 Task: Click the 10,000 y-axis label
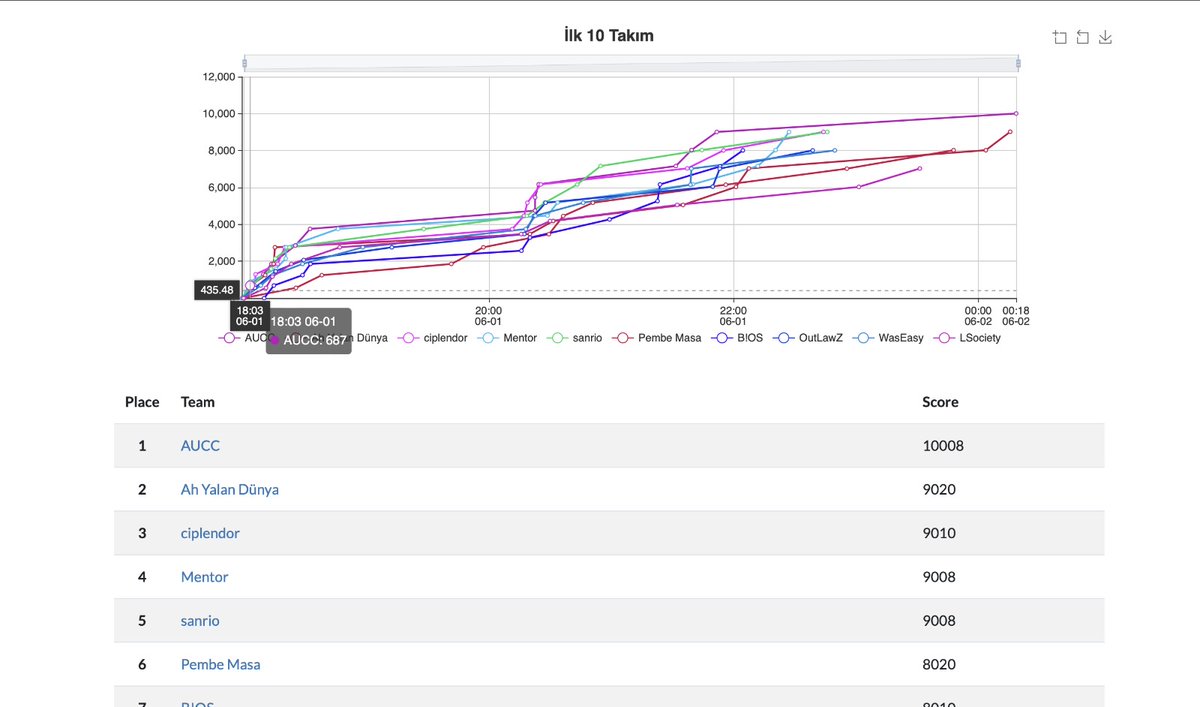point(218,114)
